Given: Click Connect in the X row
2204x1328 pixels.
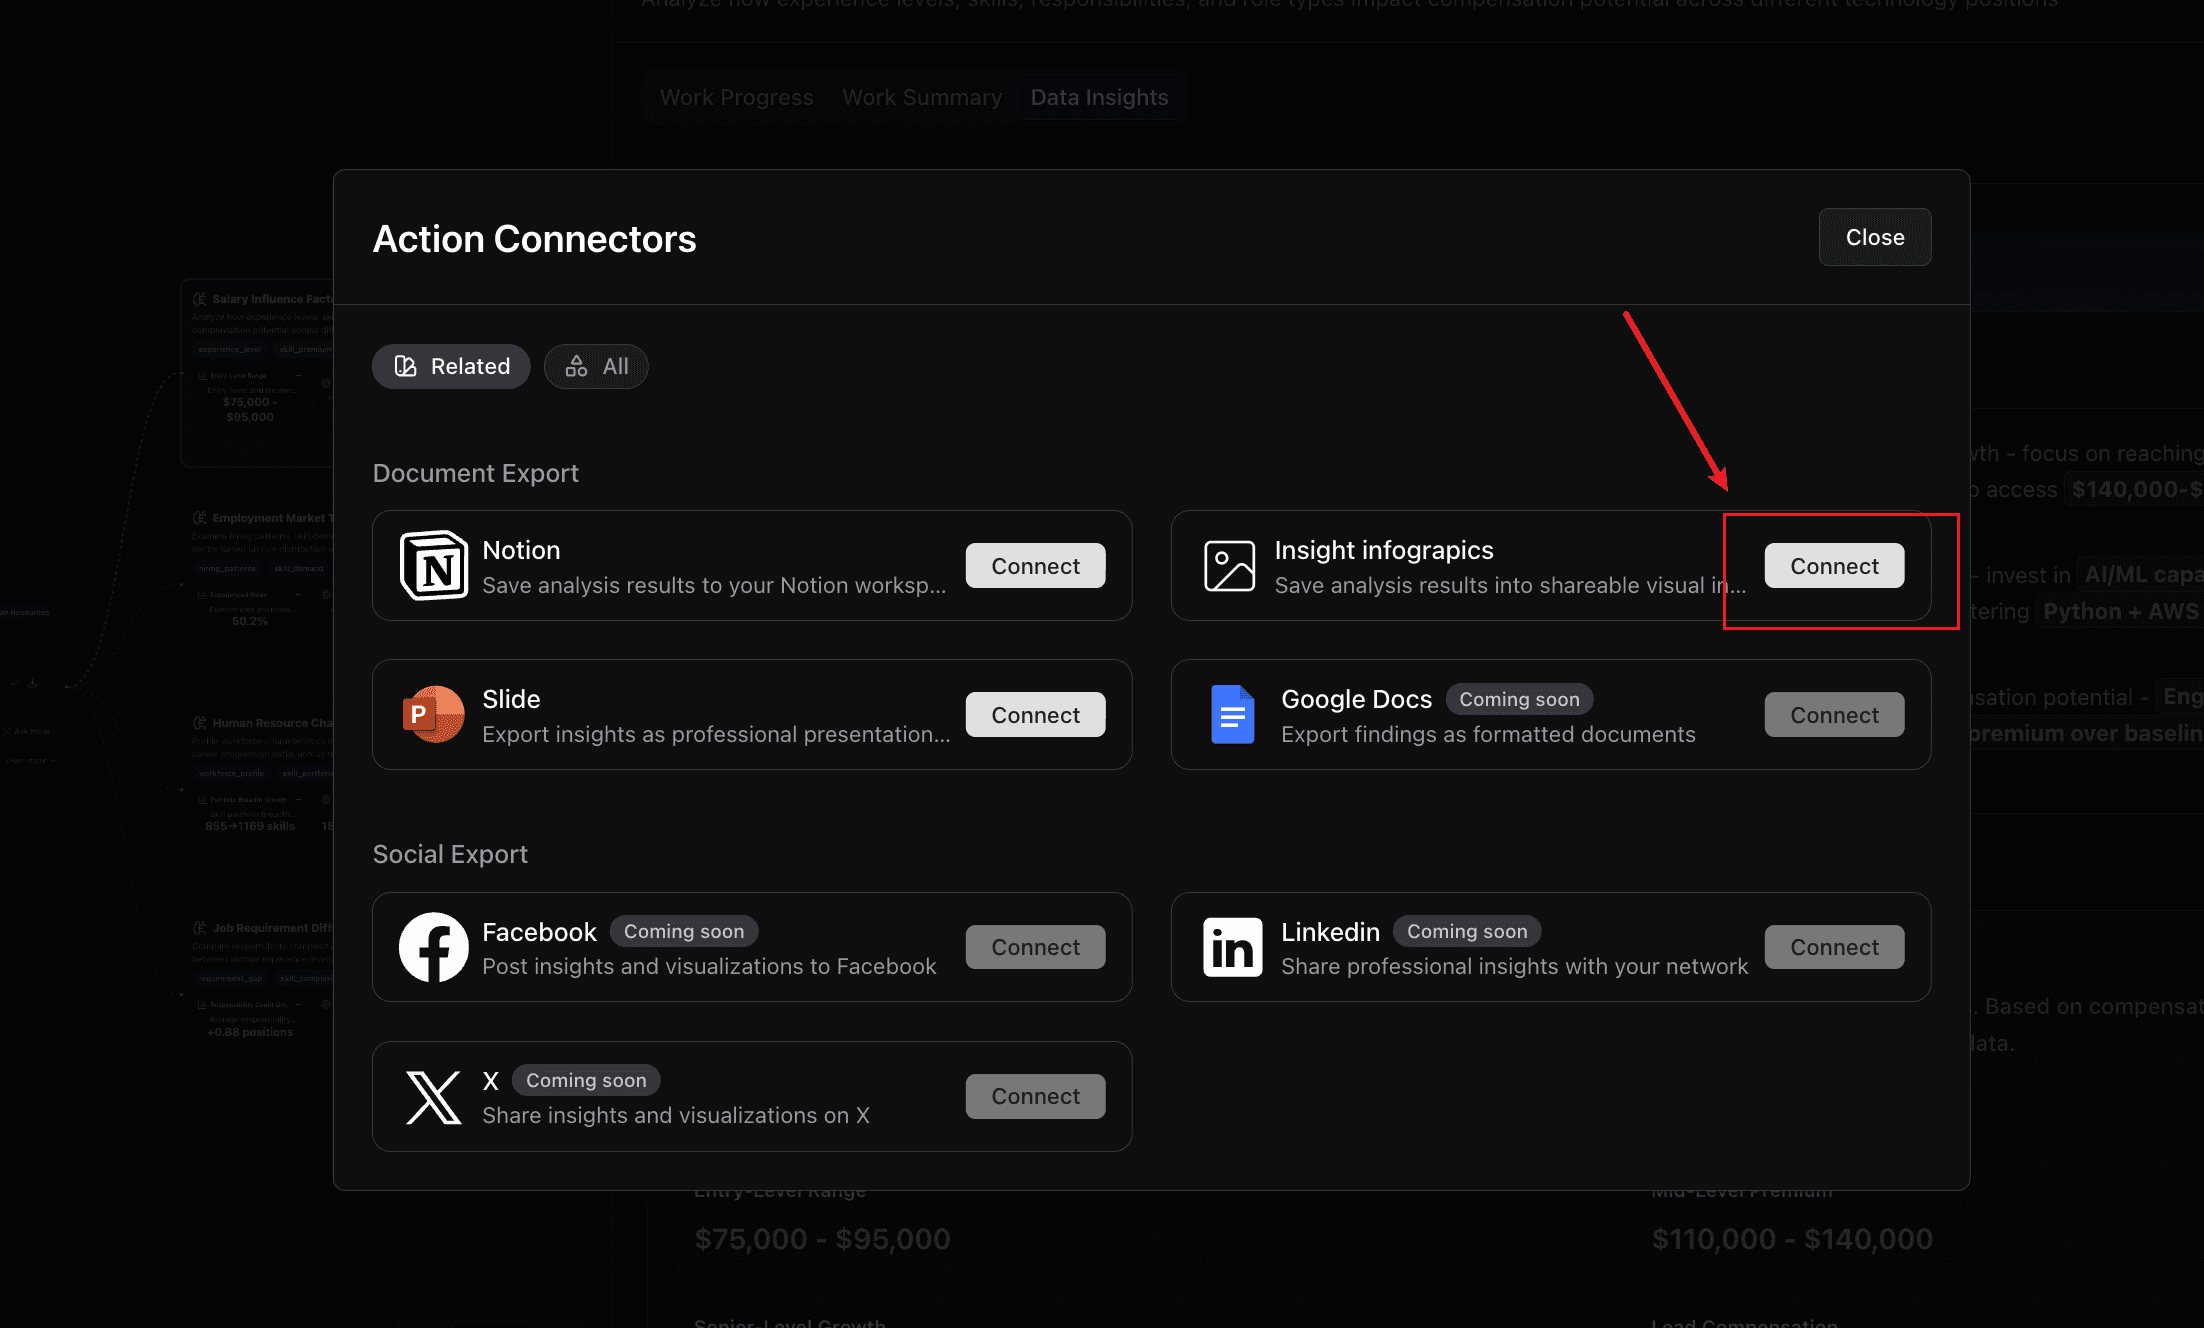Looking at the screenshot, I should coord(1035,1096).
